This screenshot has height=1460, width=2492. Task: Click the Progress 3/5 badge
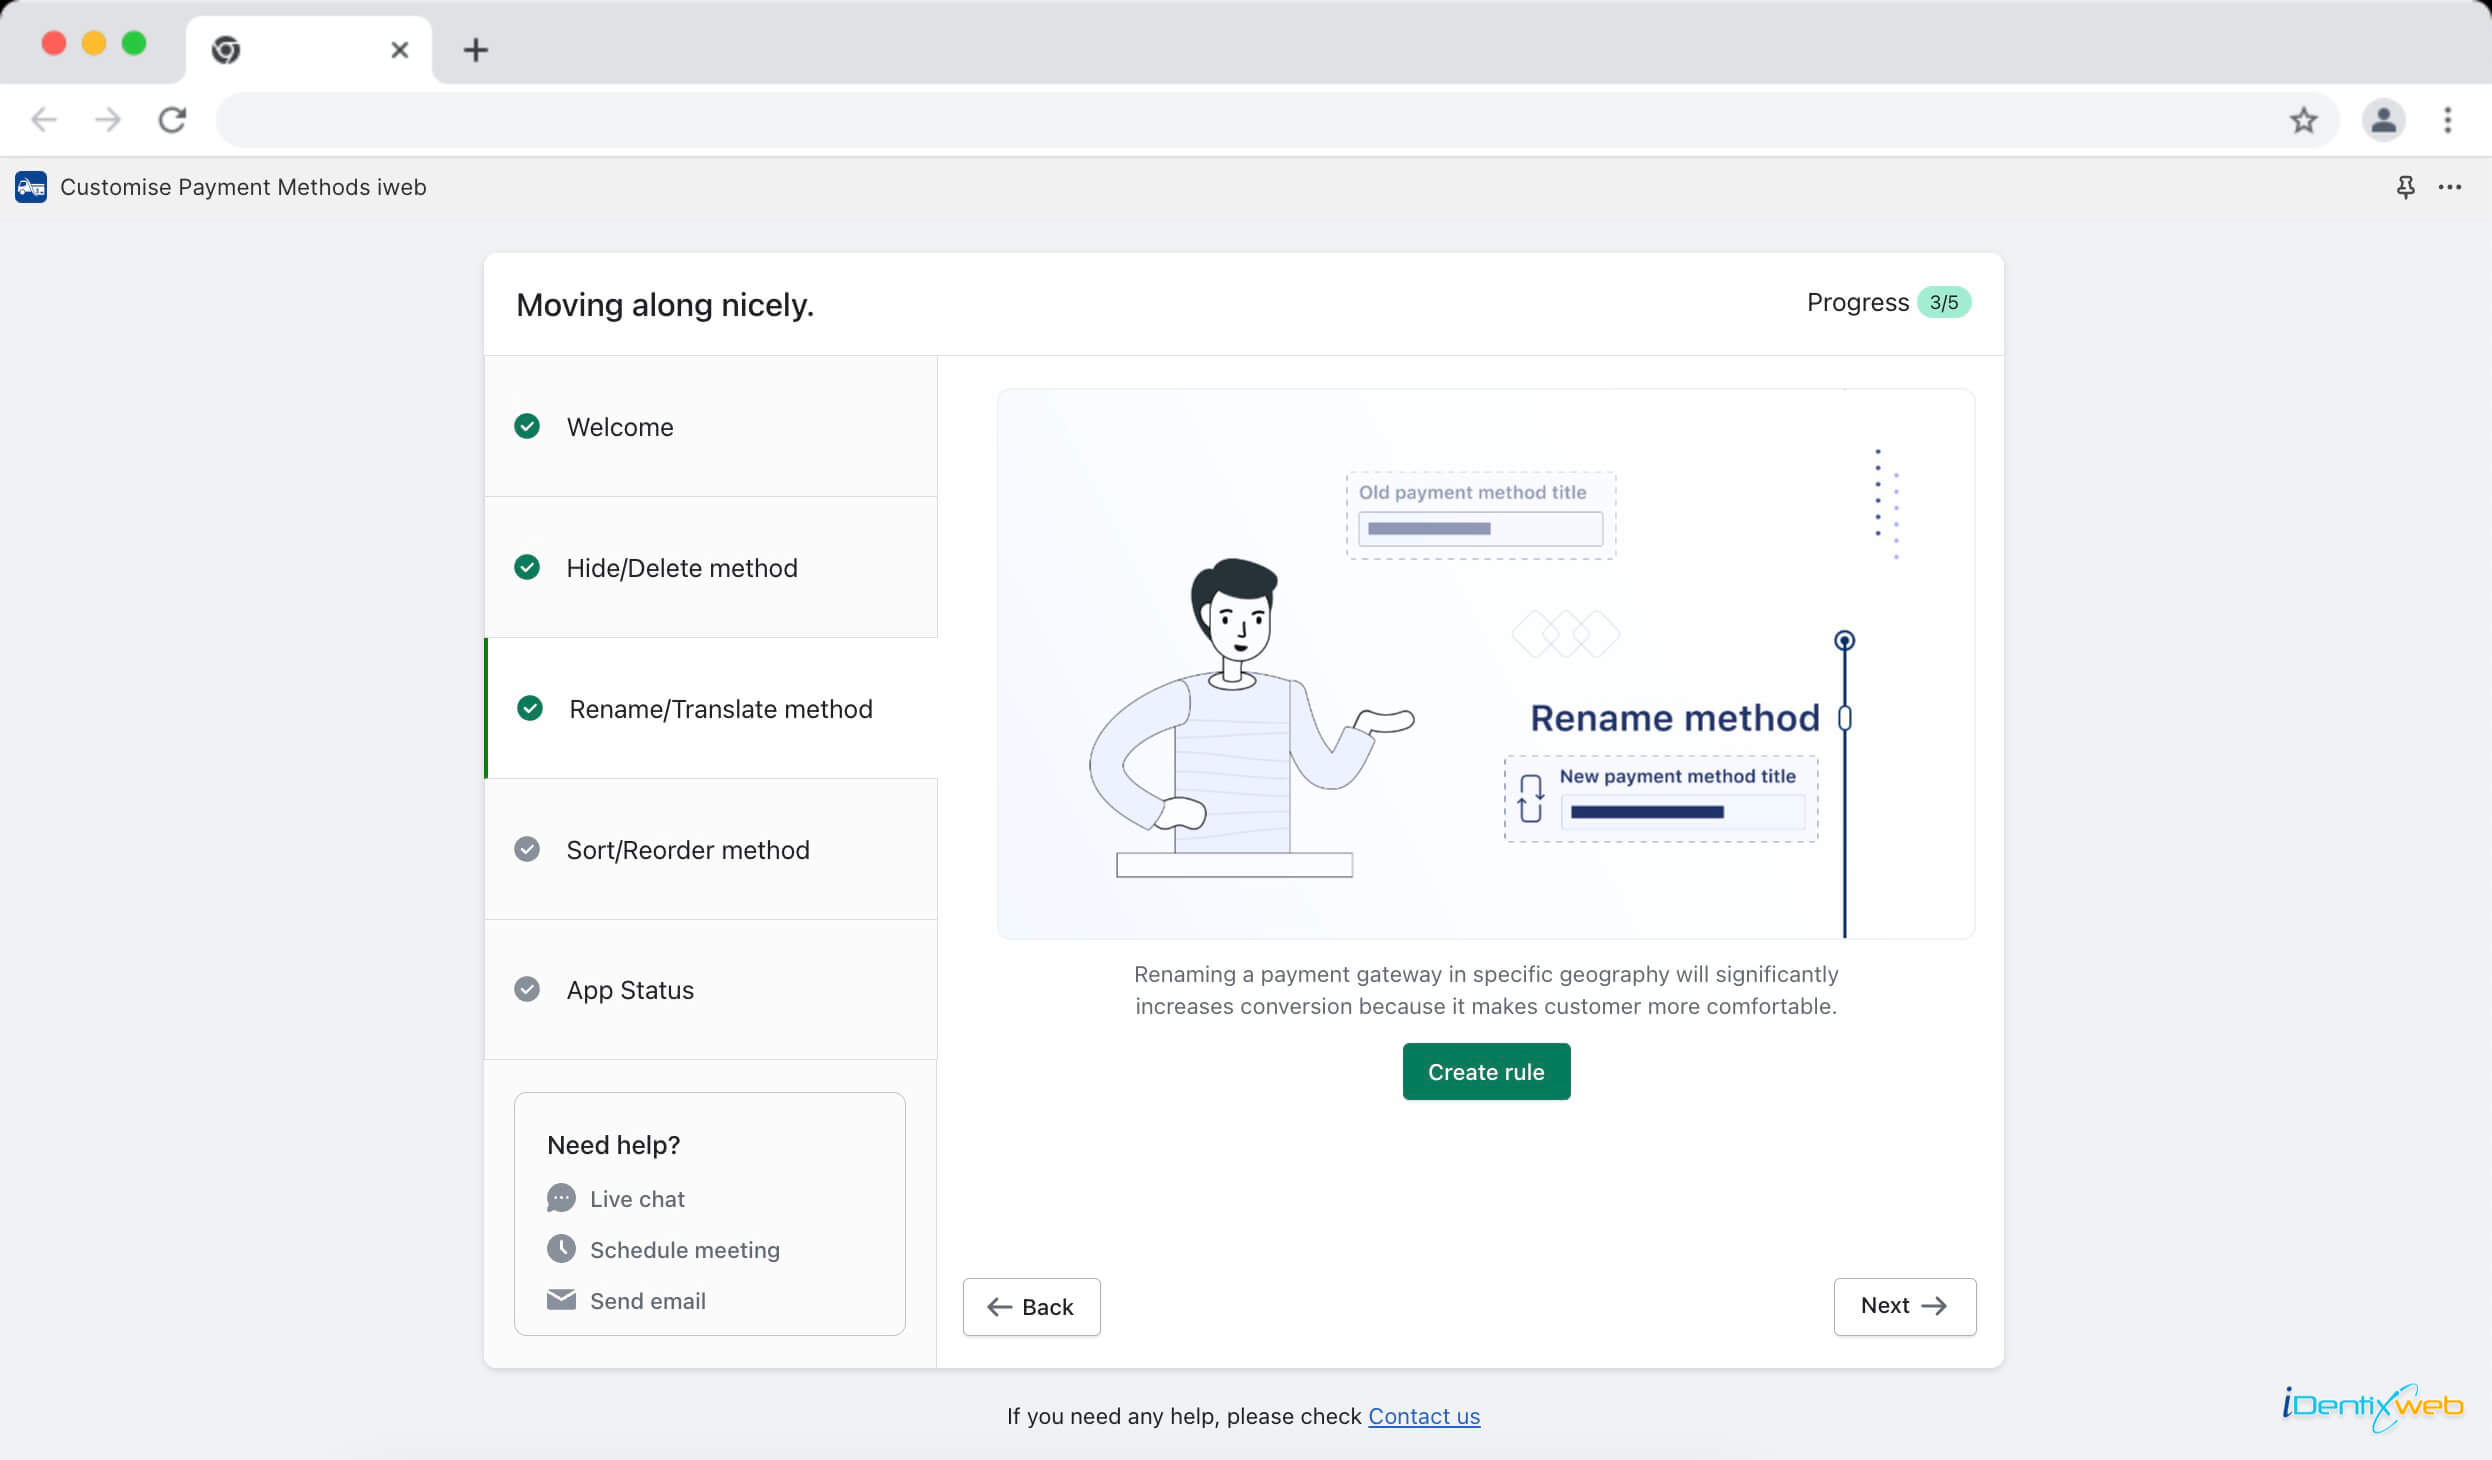(1943, 302)
